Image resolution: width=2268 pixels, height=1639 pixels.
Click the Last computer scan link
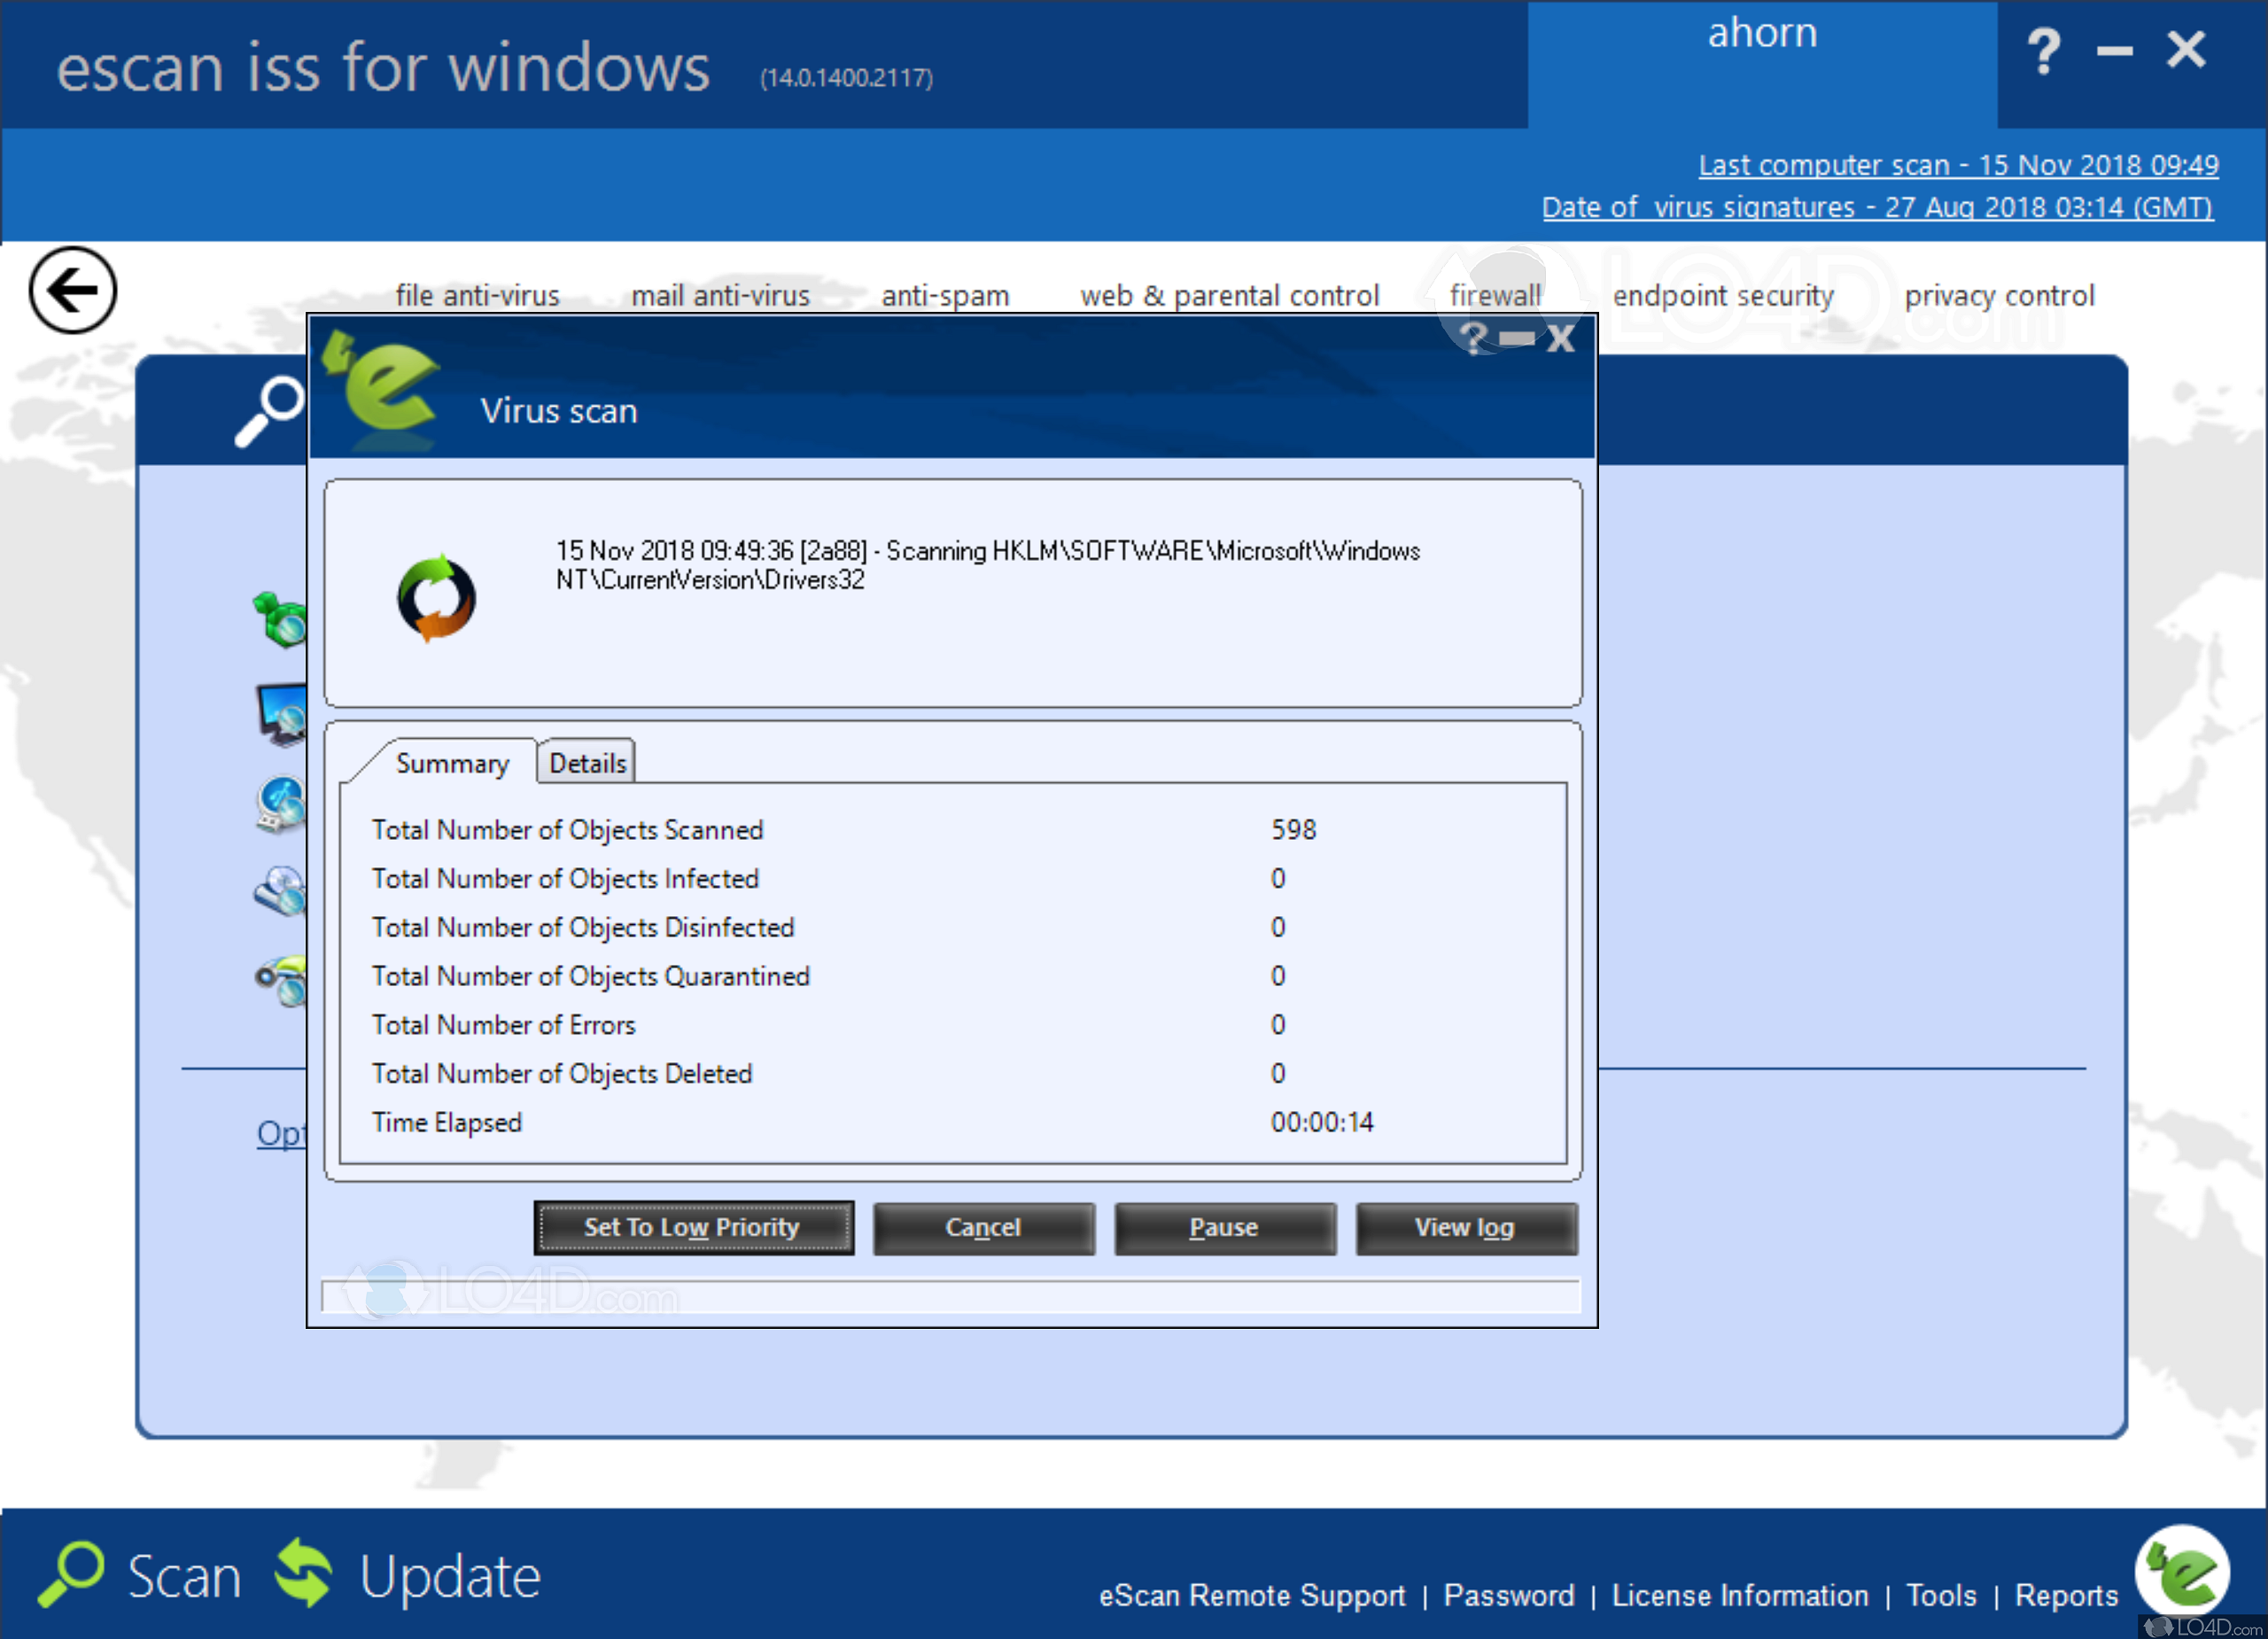1958,165
